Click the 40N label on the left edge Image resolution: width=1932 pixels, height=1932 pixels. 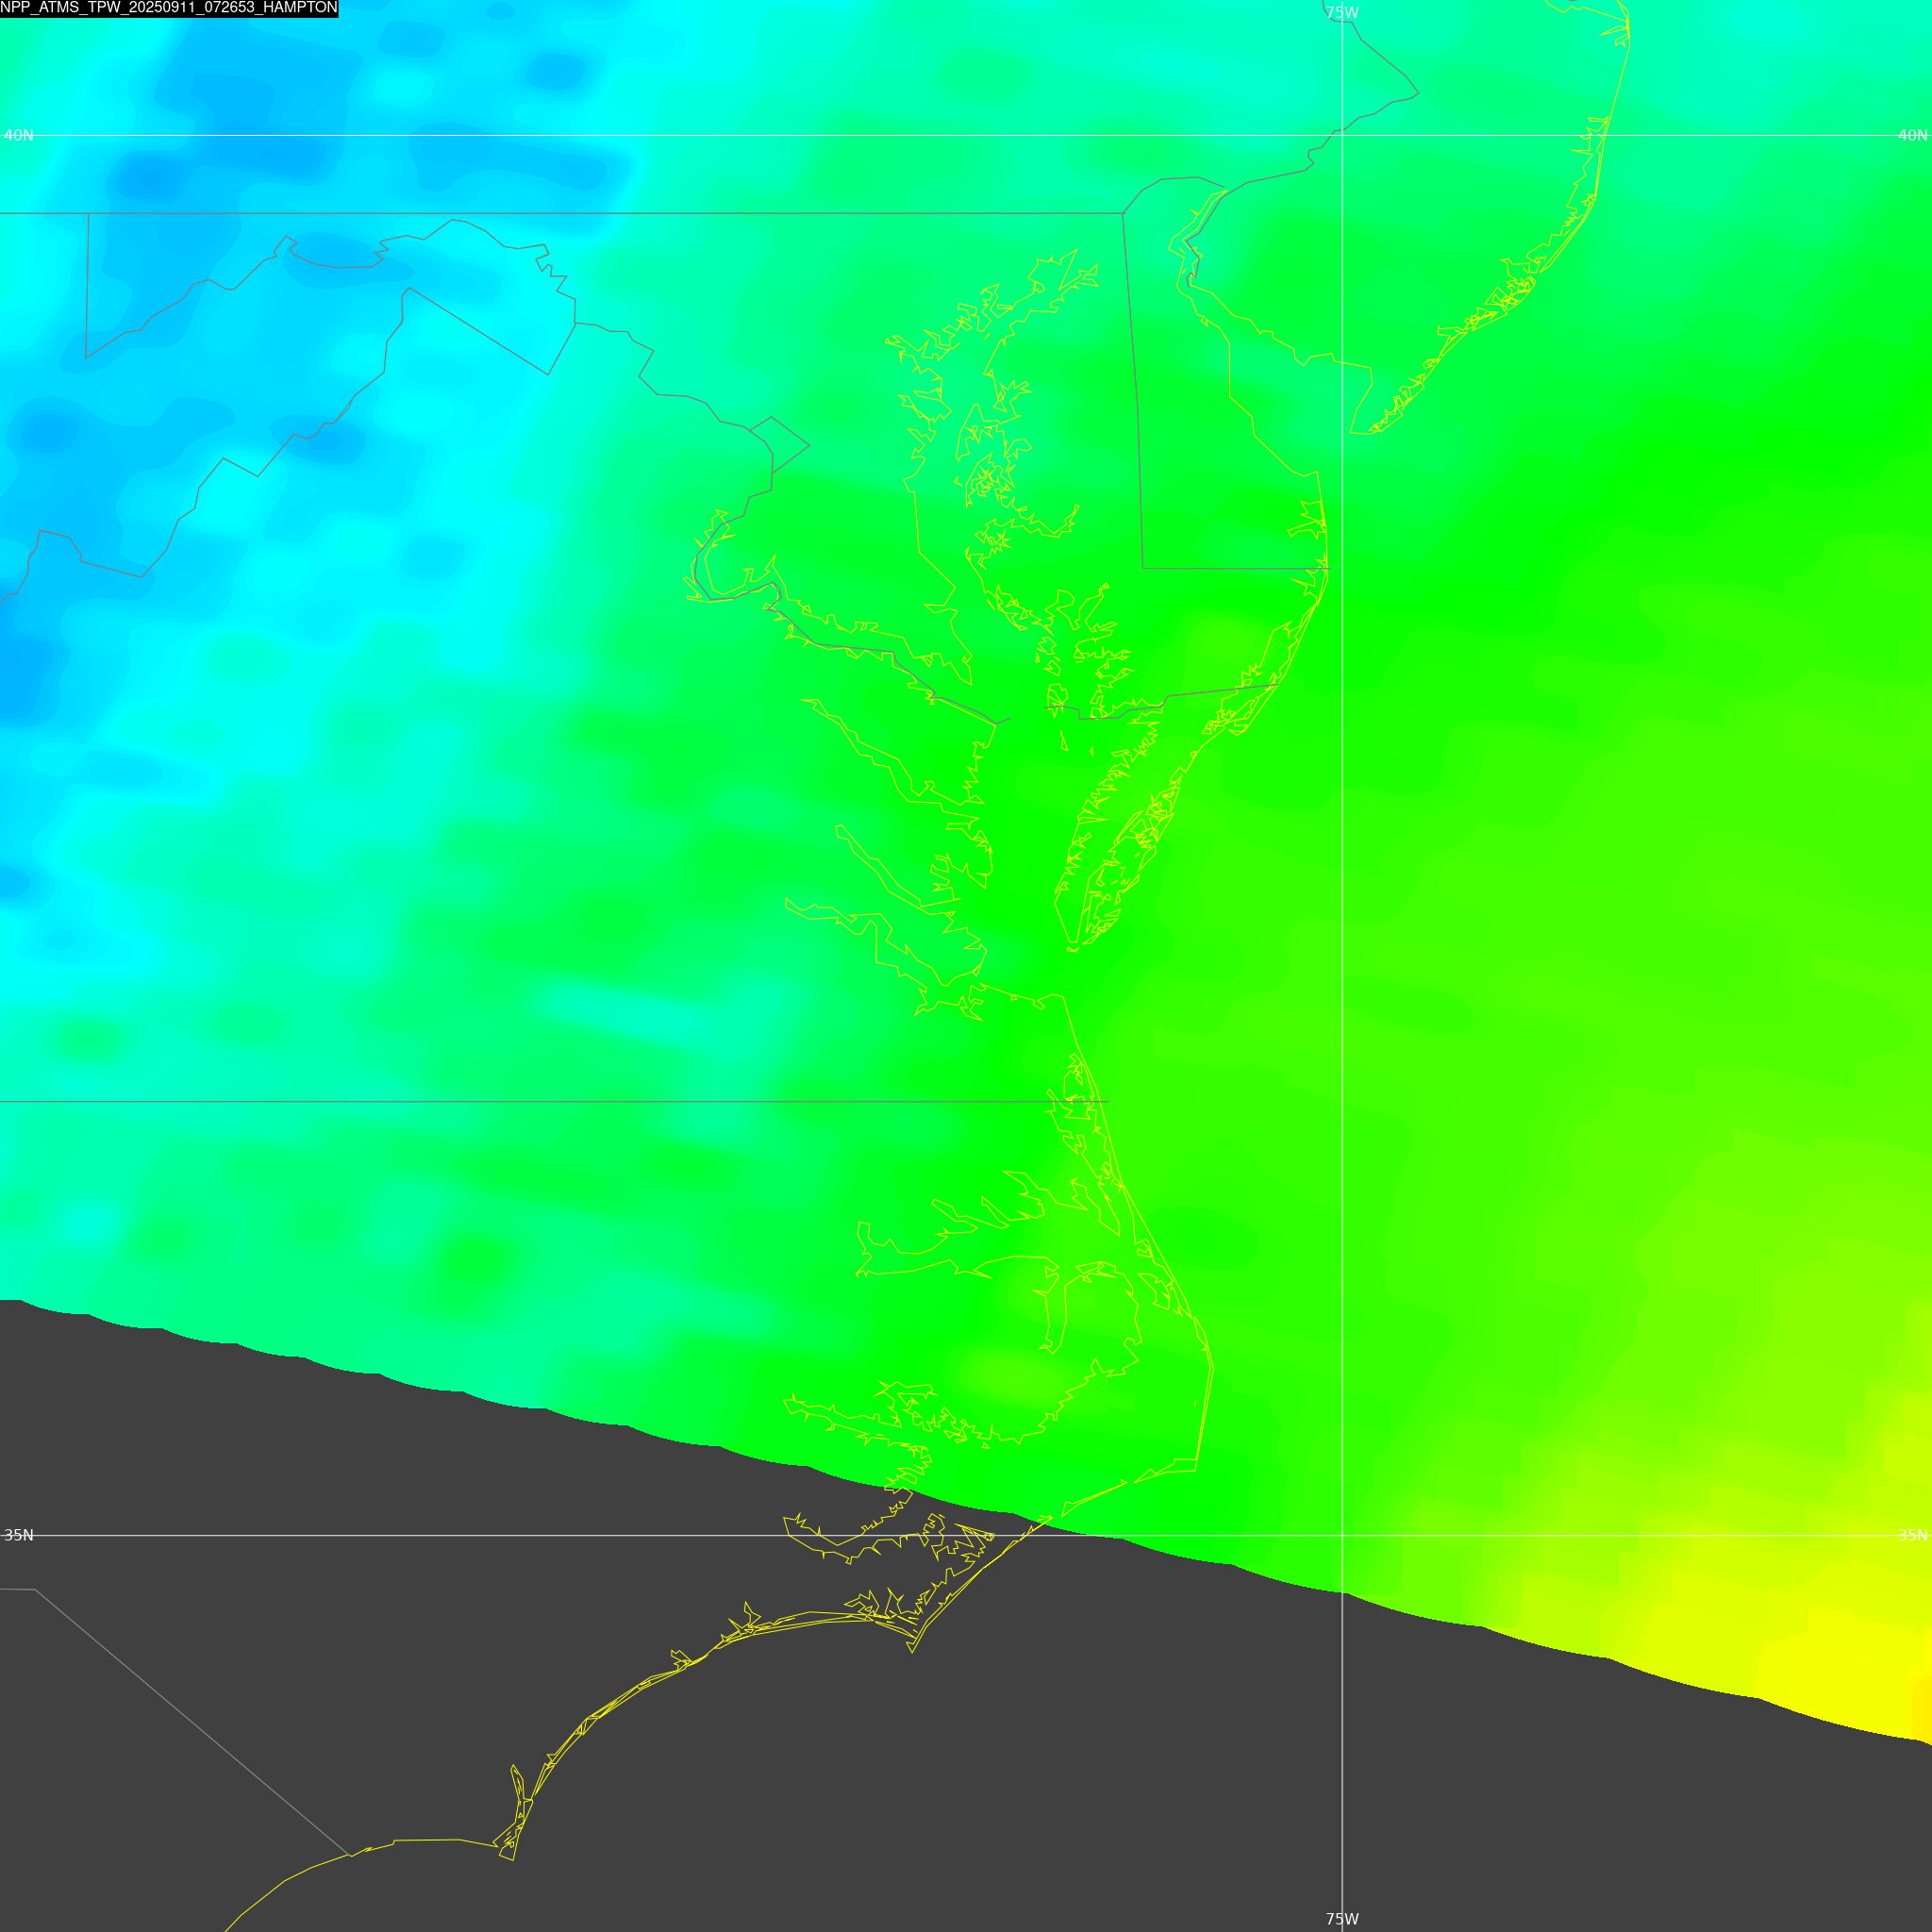pos(19,135)
